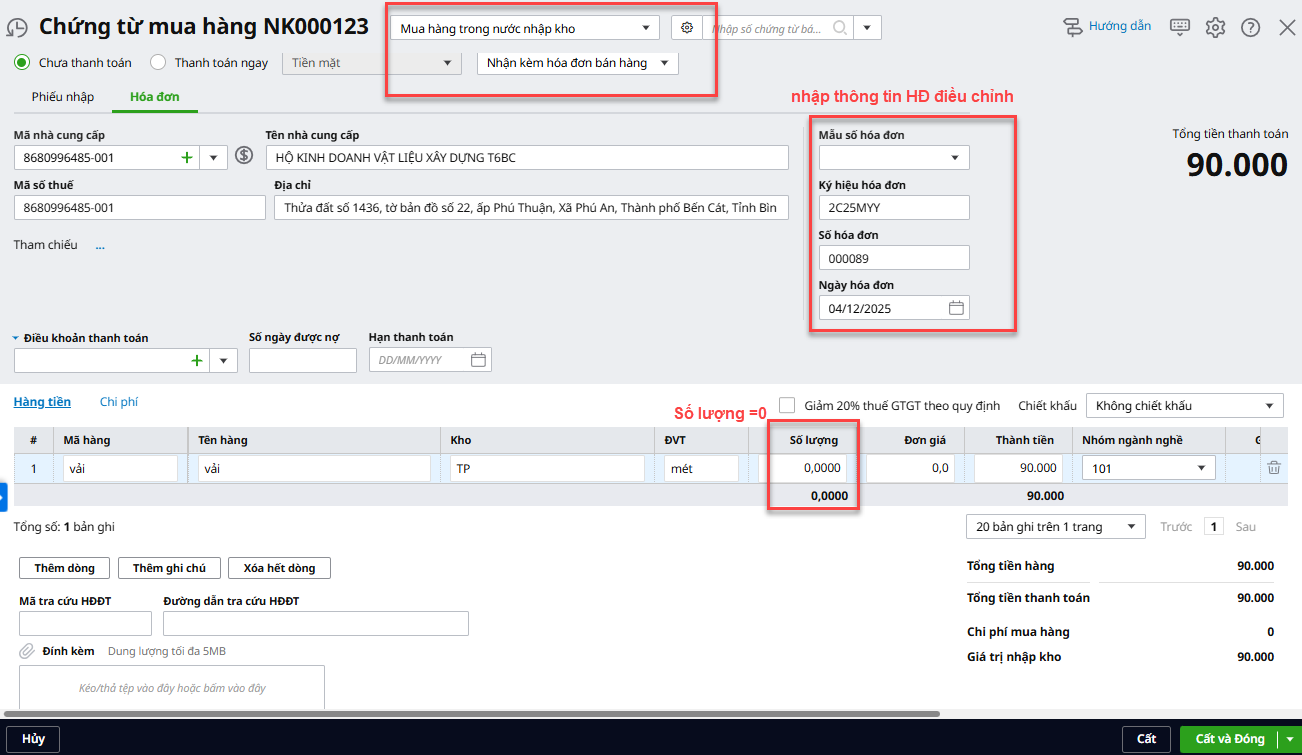Screen dimensions: 1302x755
Task: Switch to the Phiếu nhập tab
Action: tap(62, 97)
